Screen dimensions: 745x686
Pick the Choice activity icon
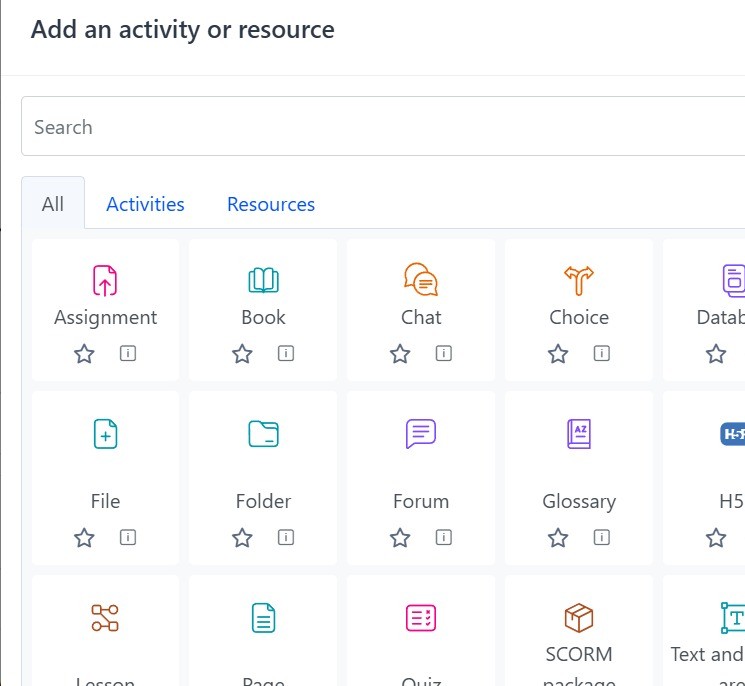coord(579,280)
